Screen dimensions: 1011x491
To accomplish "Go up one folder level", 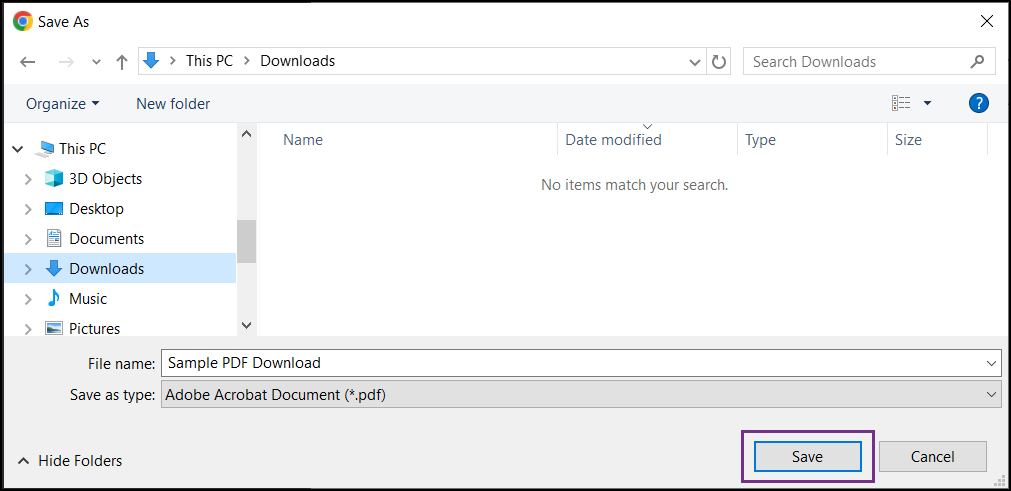I will 122,62.
